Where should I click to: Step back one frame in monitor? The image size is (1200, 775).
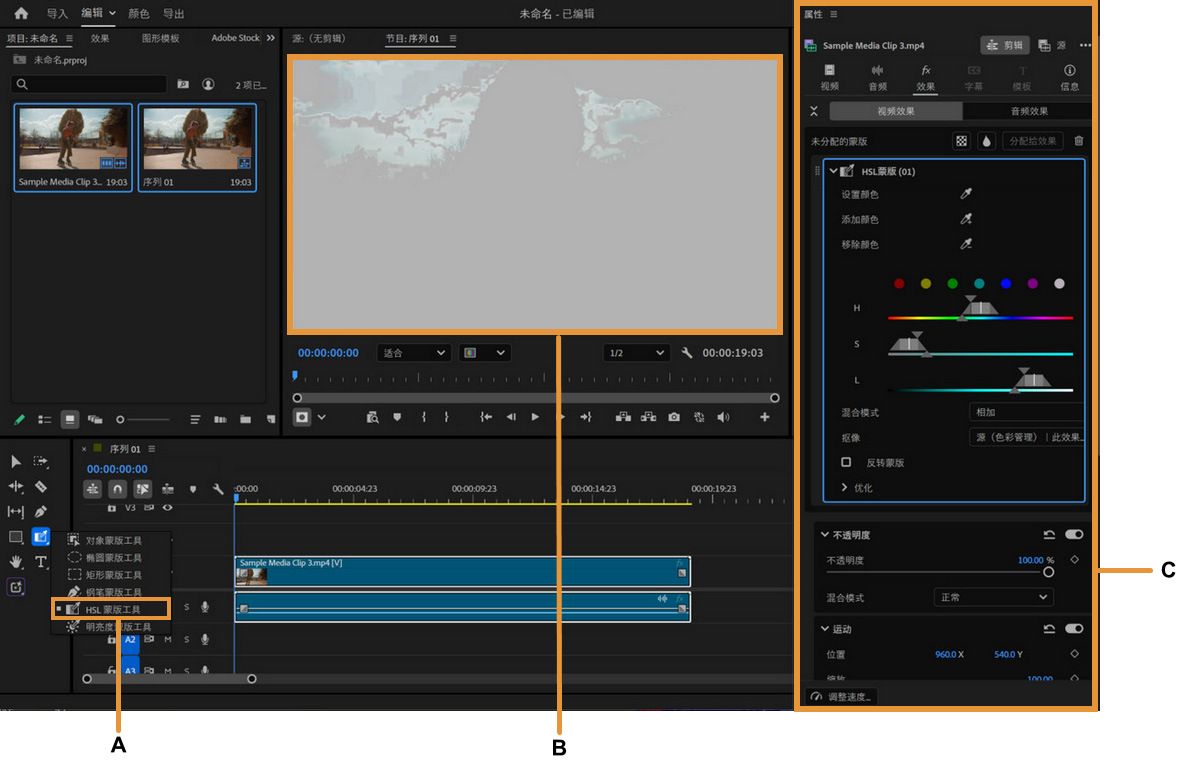[511, 417]
